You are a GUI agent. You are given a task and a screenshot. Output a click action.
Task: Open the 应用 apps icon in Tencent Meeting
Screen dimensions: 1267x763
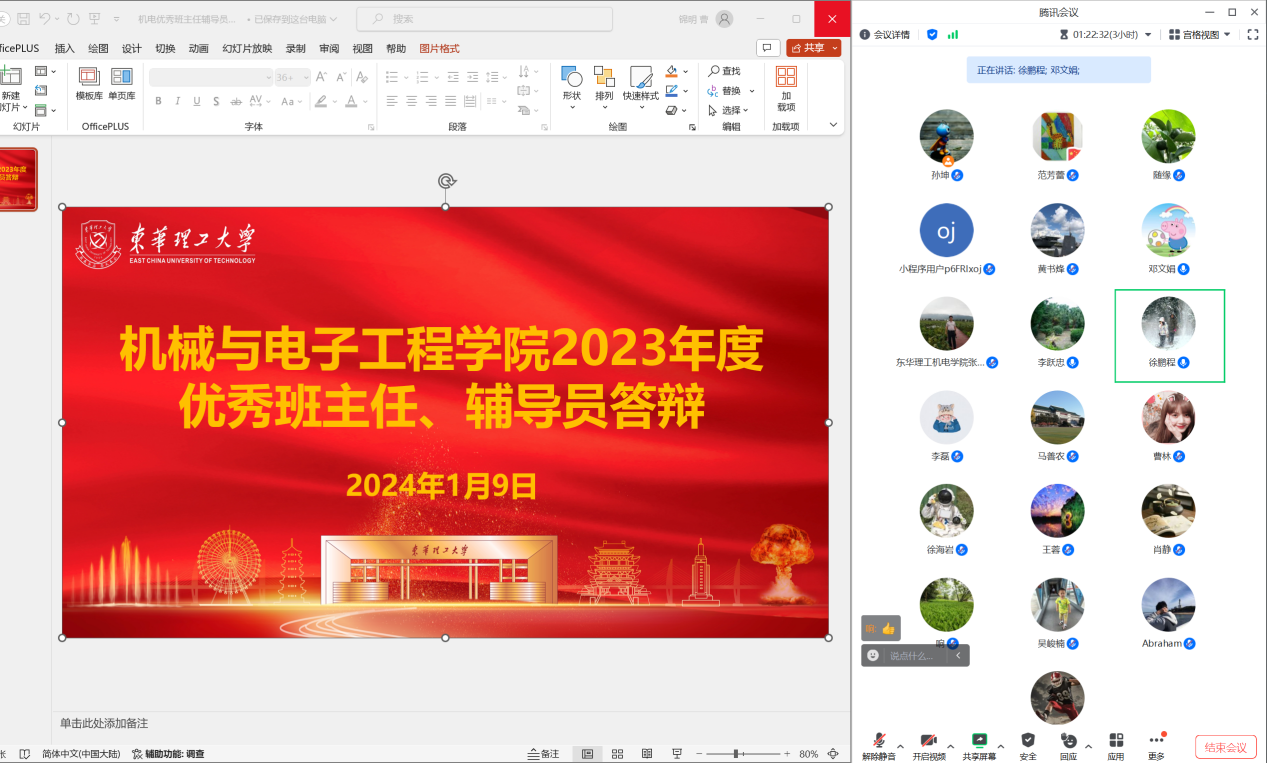click(1116, 741)
